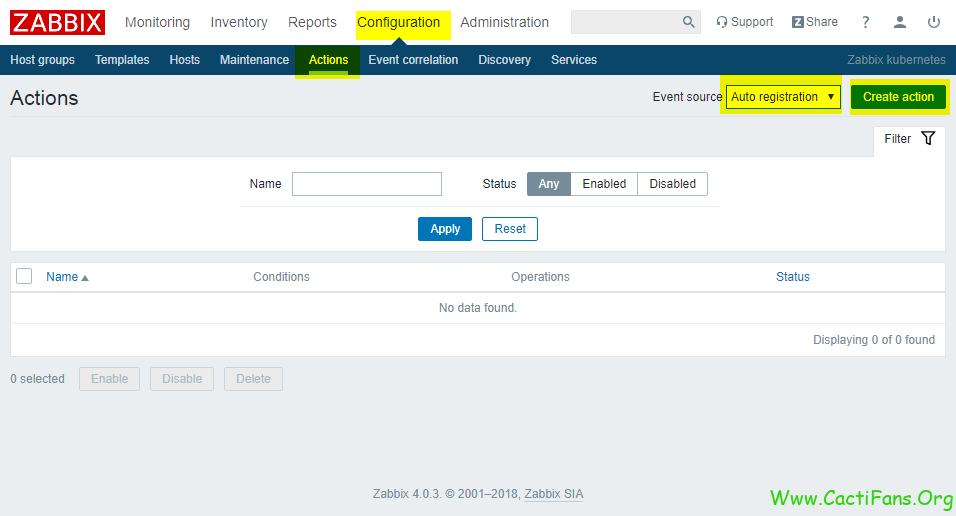The image size is (956, 516).
Task: Go to Event correlation submenu
Action: pos(413,60)
